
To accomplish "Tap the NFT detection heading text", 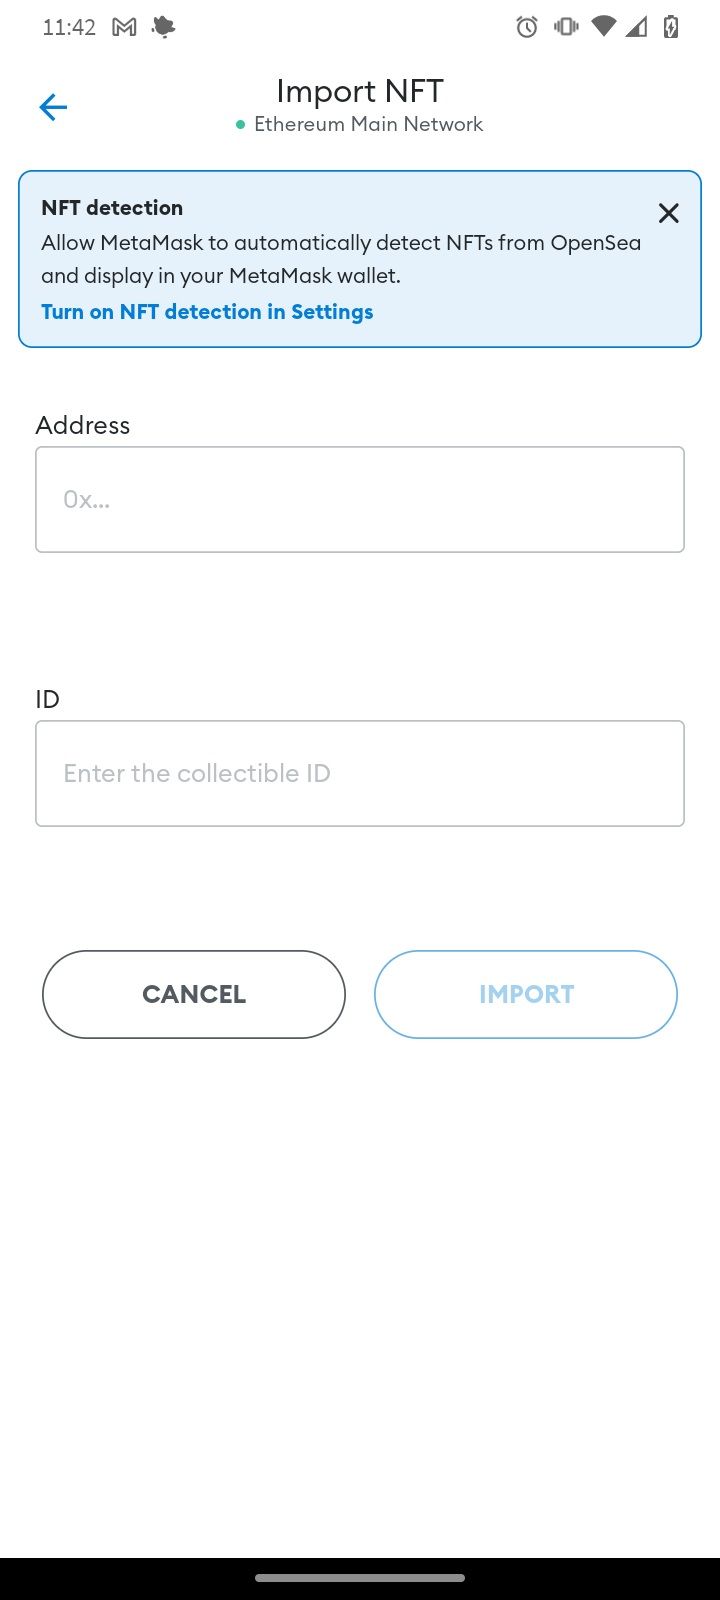I will click(112, 208).
